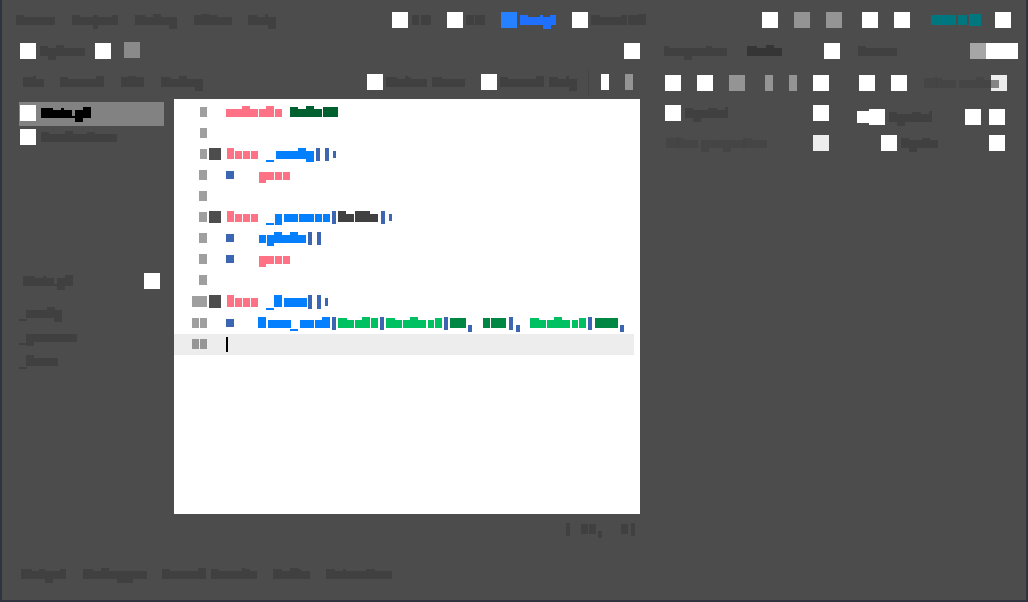Go to previous edited script arrow
The width and height of the screenshot is (1028, 602).
click(x=604, y=82)
